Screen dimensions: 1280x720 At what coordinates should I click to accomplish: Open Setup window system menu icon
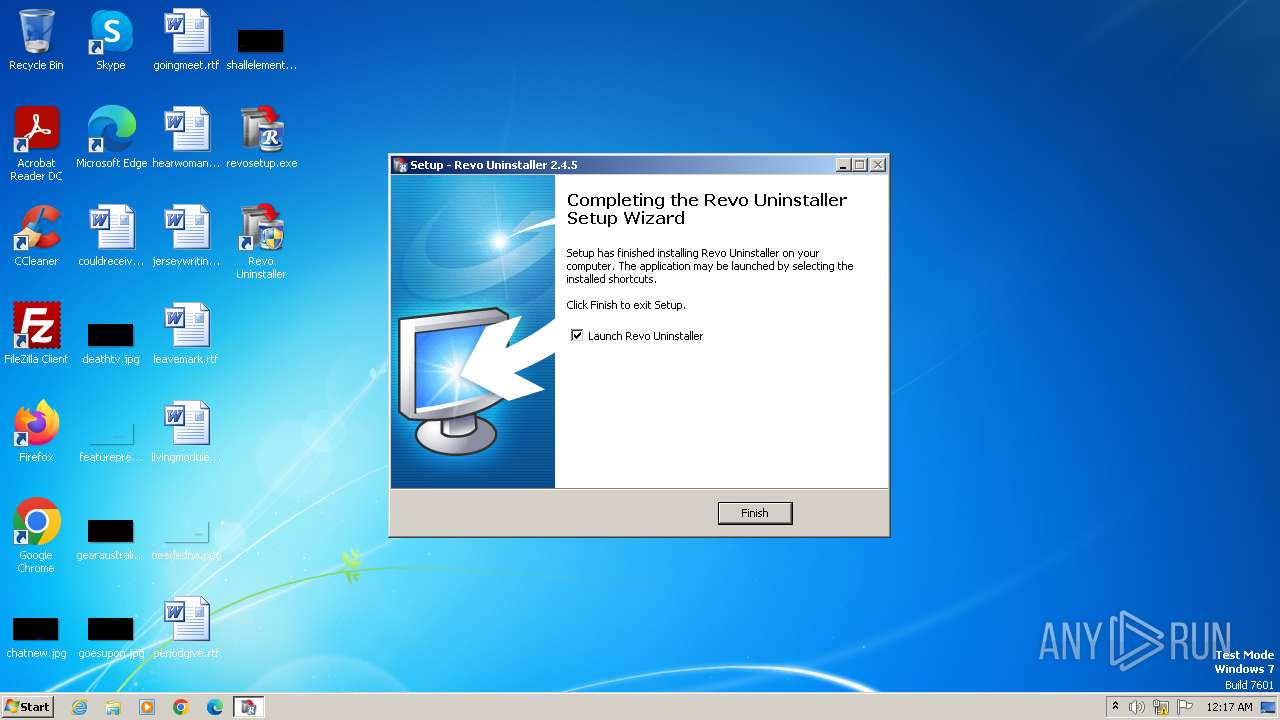(x=400, y=165)
